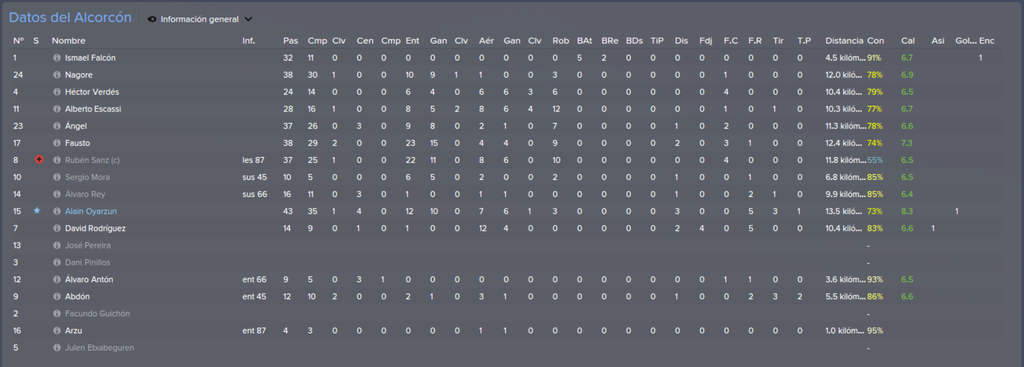Sort the table by Distancia column

click(x=844, y=40)
